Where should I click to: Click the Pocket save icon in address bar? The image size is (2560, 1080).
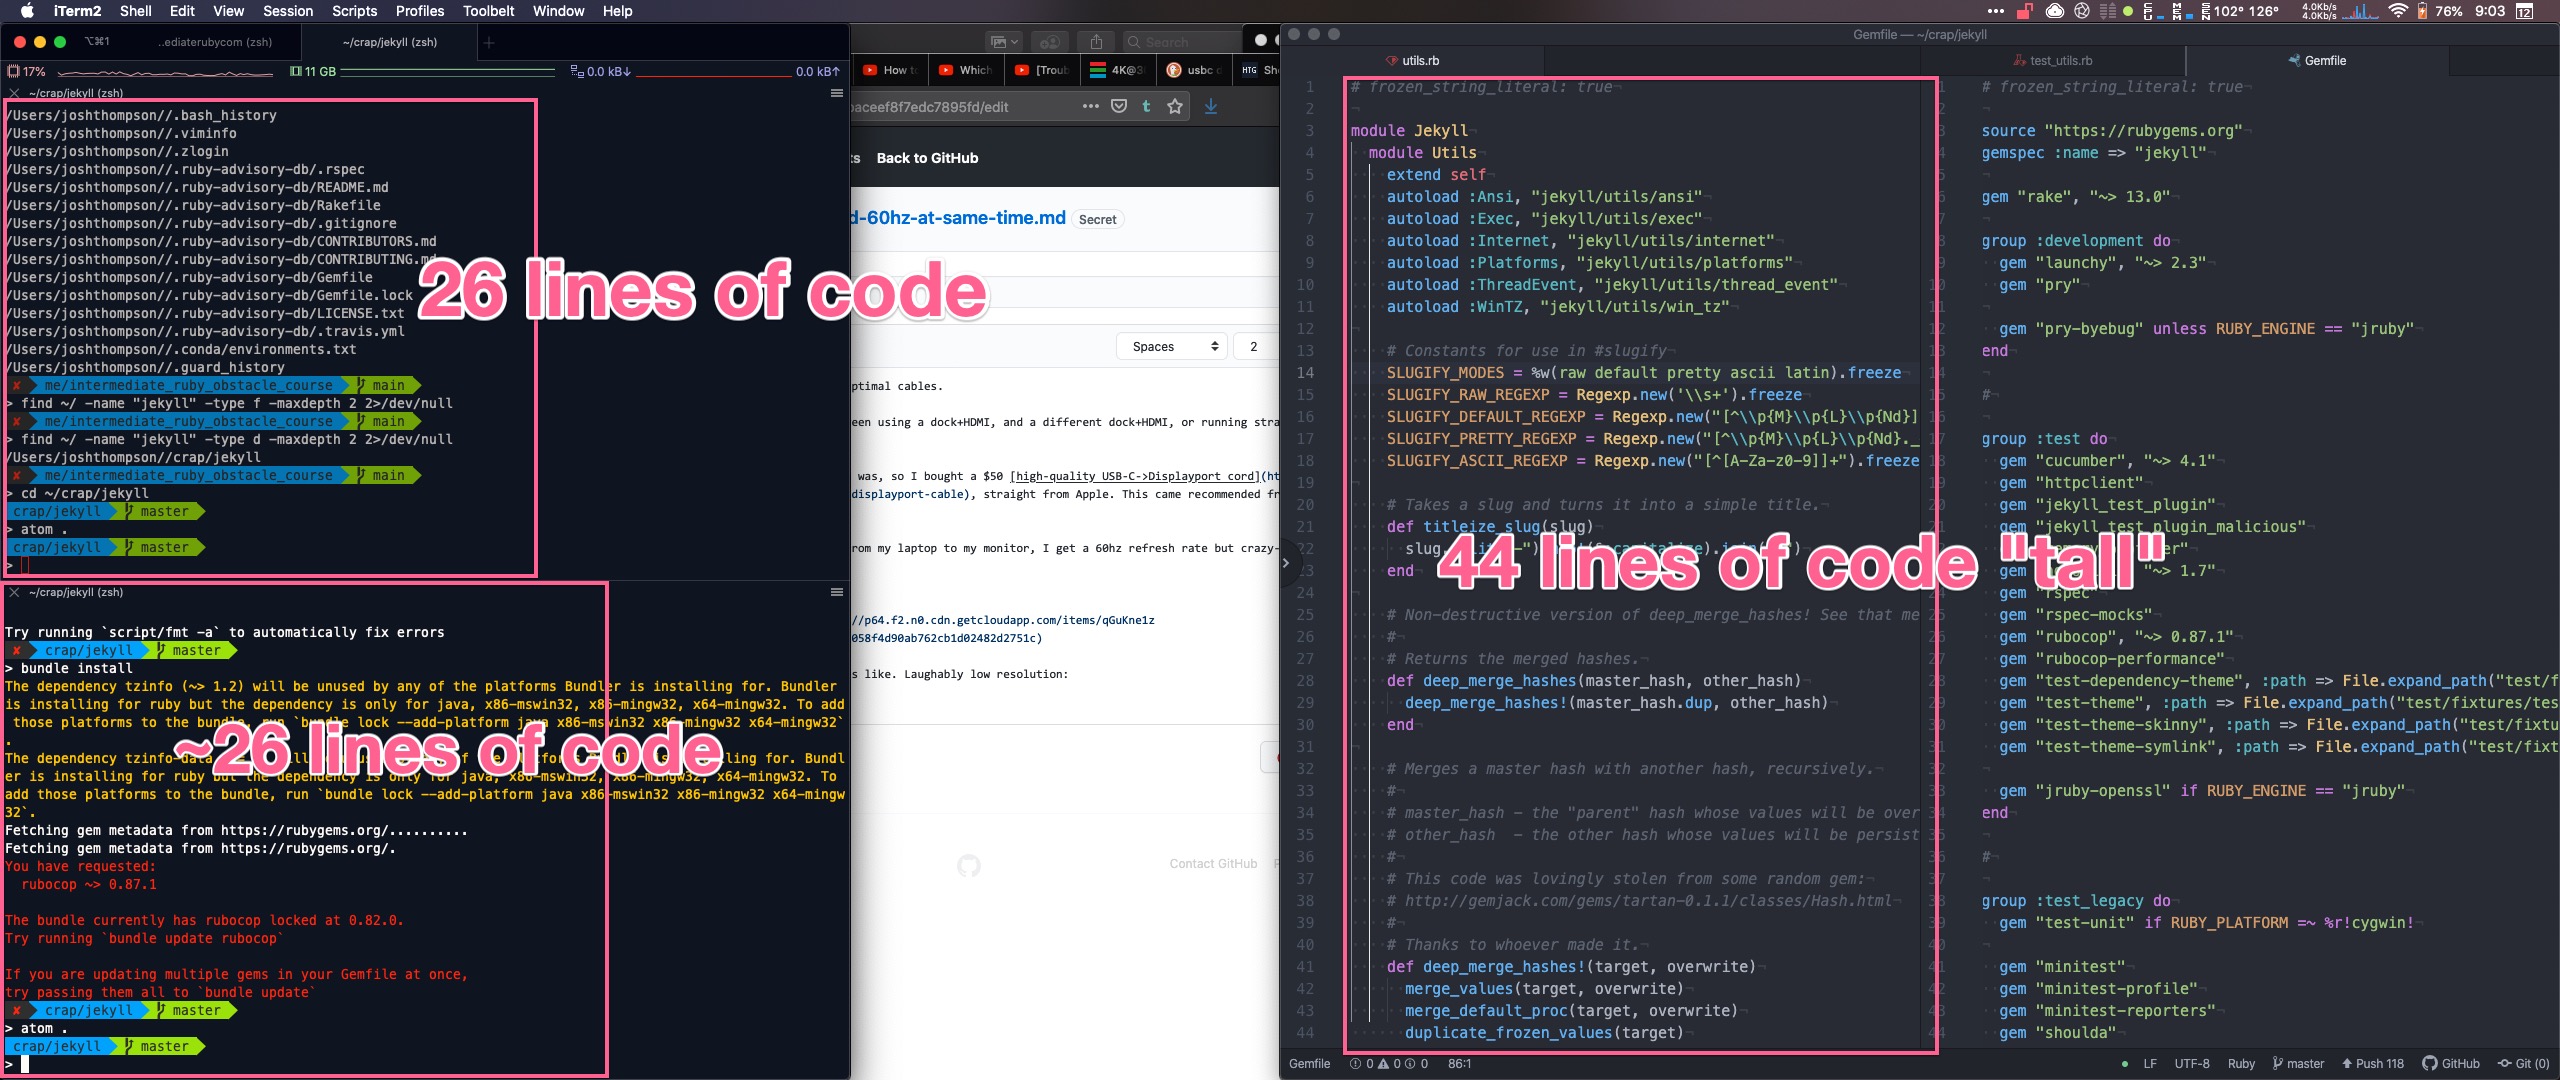1119,106
